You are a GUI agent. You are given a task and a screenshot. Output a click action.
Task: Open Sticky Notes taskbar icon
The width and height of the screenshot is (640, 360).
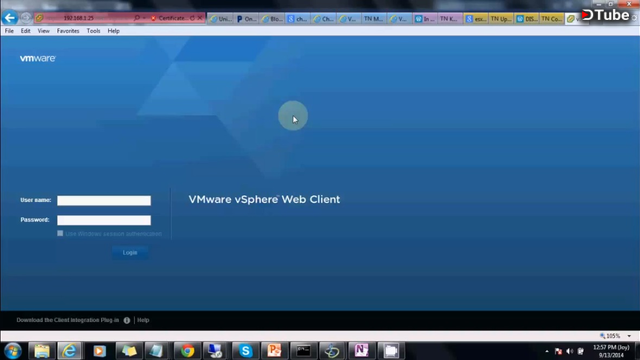[x=129, y=351]
